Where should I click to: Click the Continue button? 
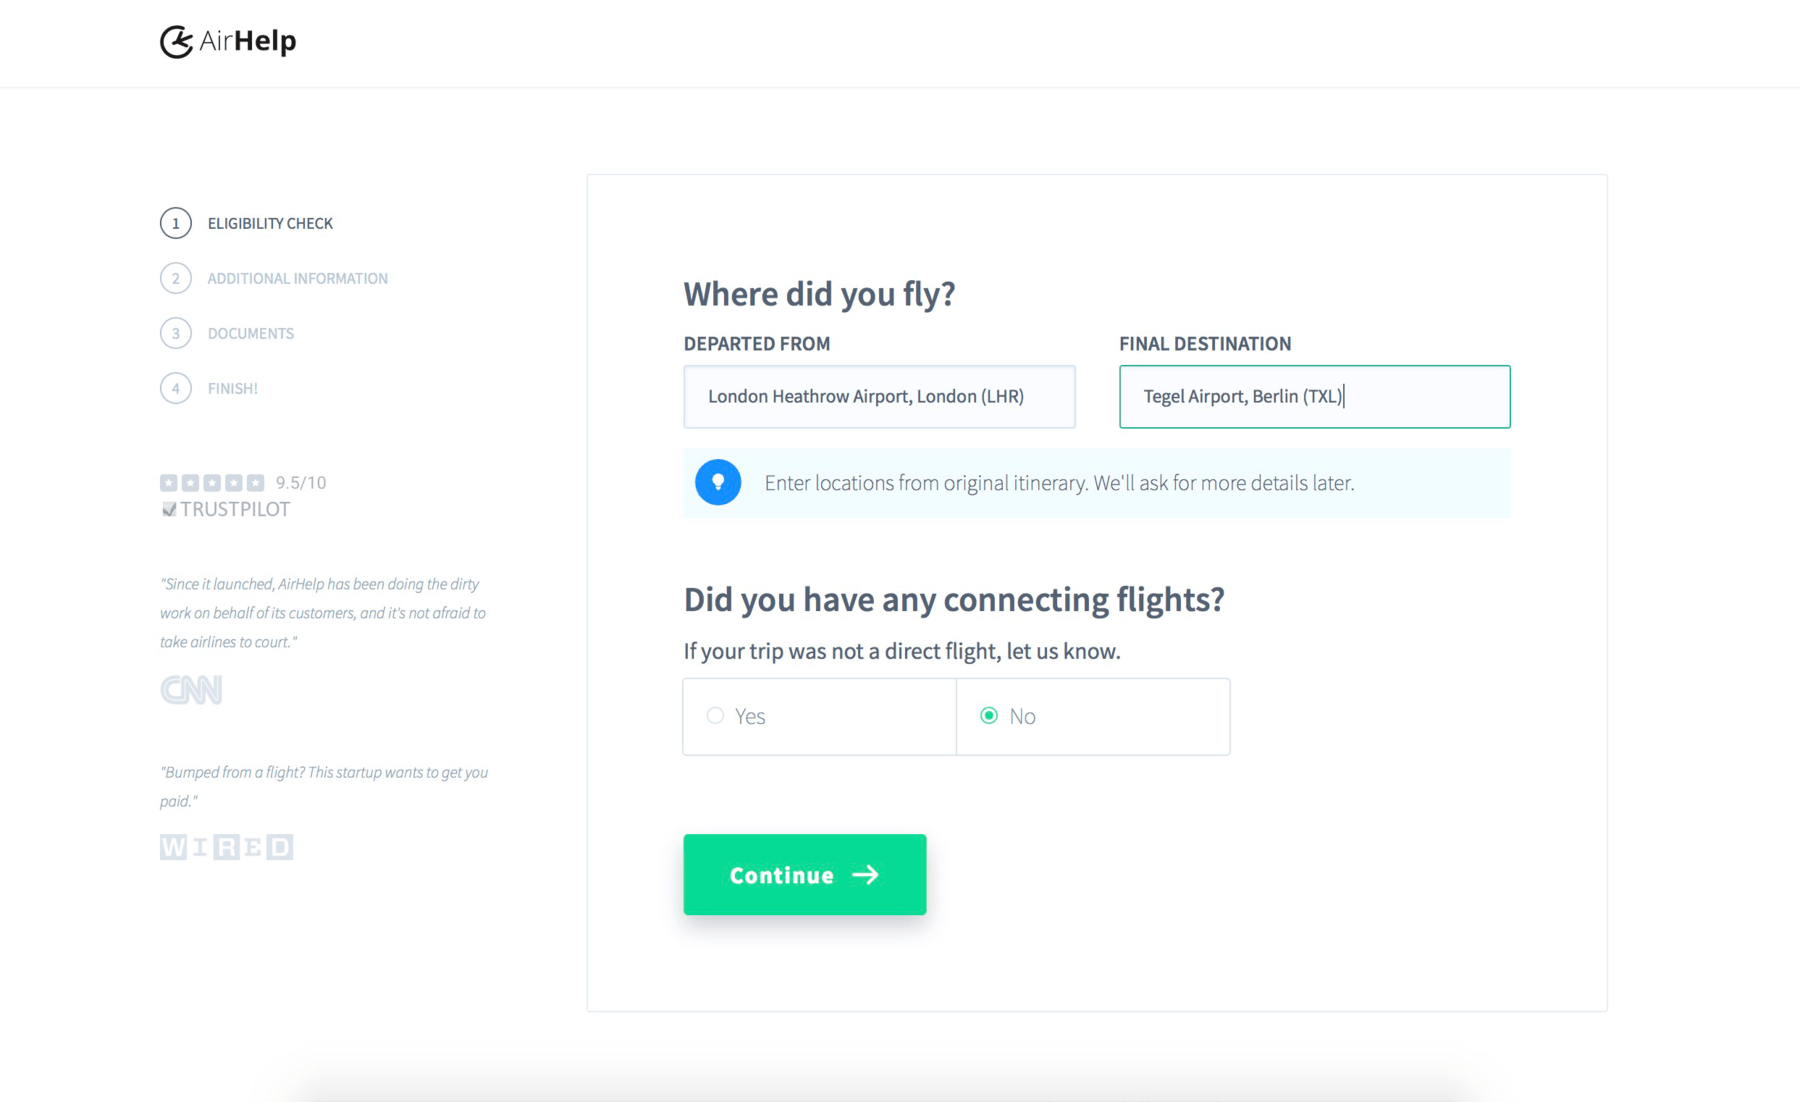point(804,875)
